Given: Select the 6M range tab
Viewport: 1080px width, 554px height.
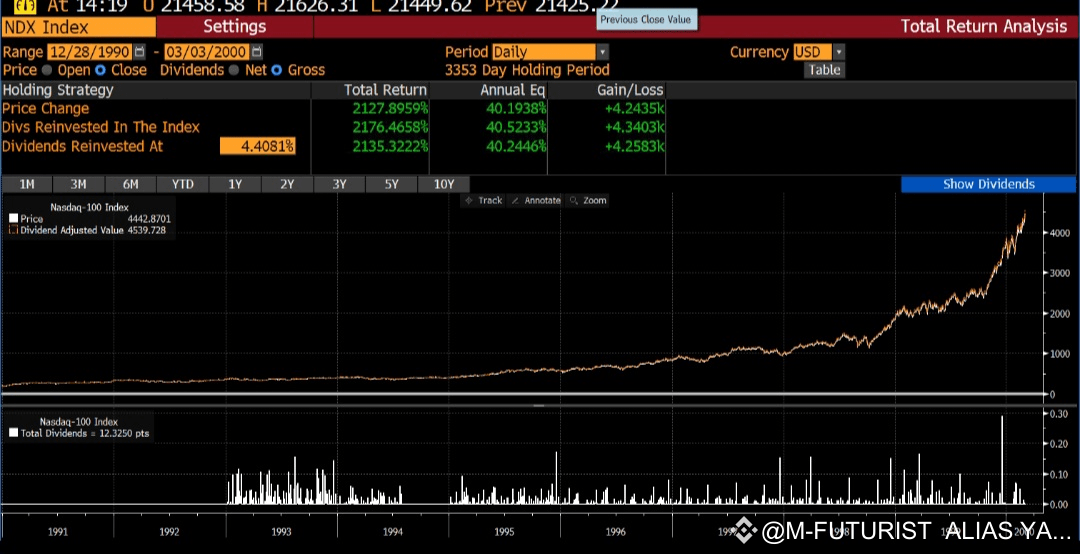Looking at the screenshot, I should click(131, 184).
